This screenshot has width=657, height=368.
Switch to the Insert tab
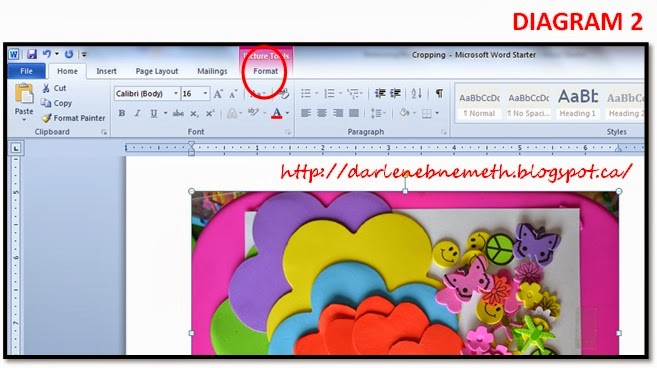(x=106, y=71)
